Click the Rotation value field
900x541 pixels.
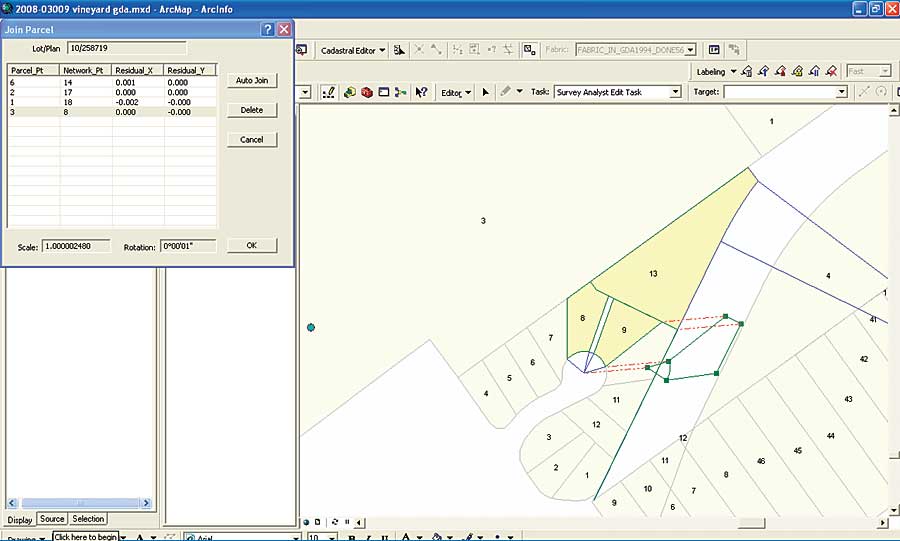pos(188,246)
